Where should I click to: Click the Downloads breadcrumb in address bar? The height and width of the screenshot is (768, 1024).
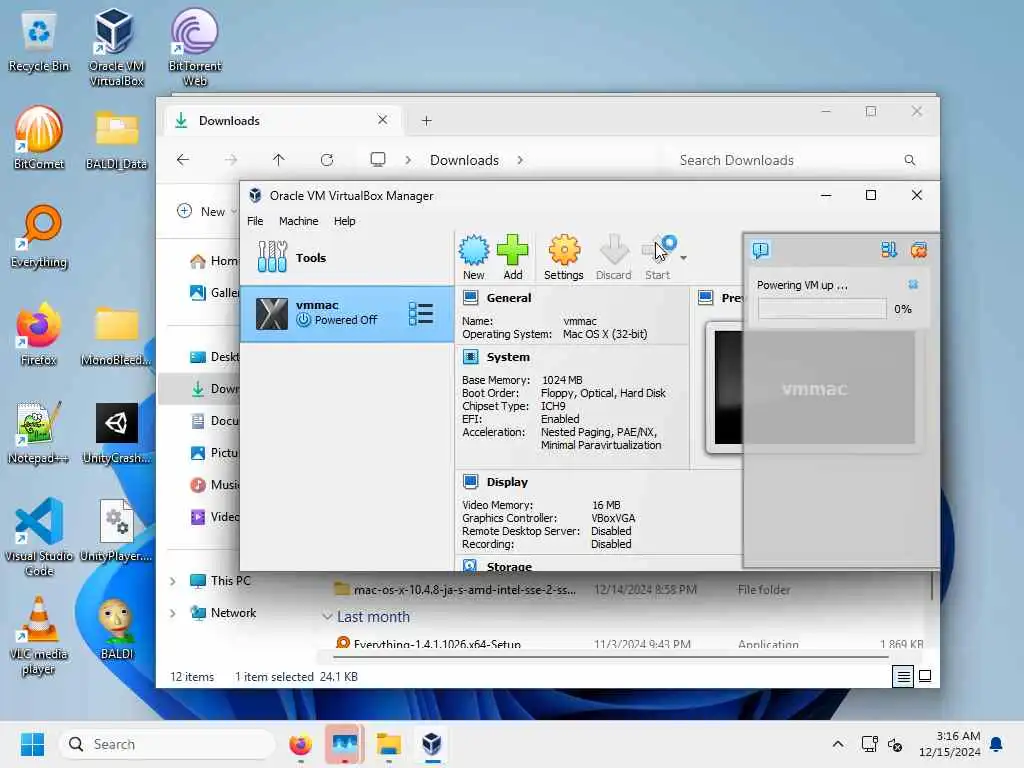(x=464, y=160)
